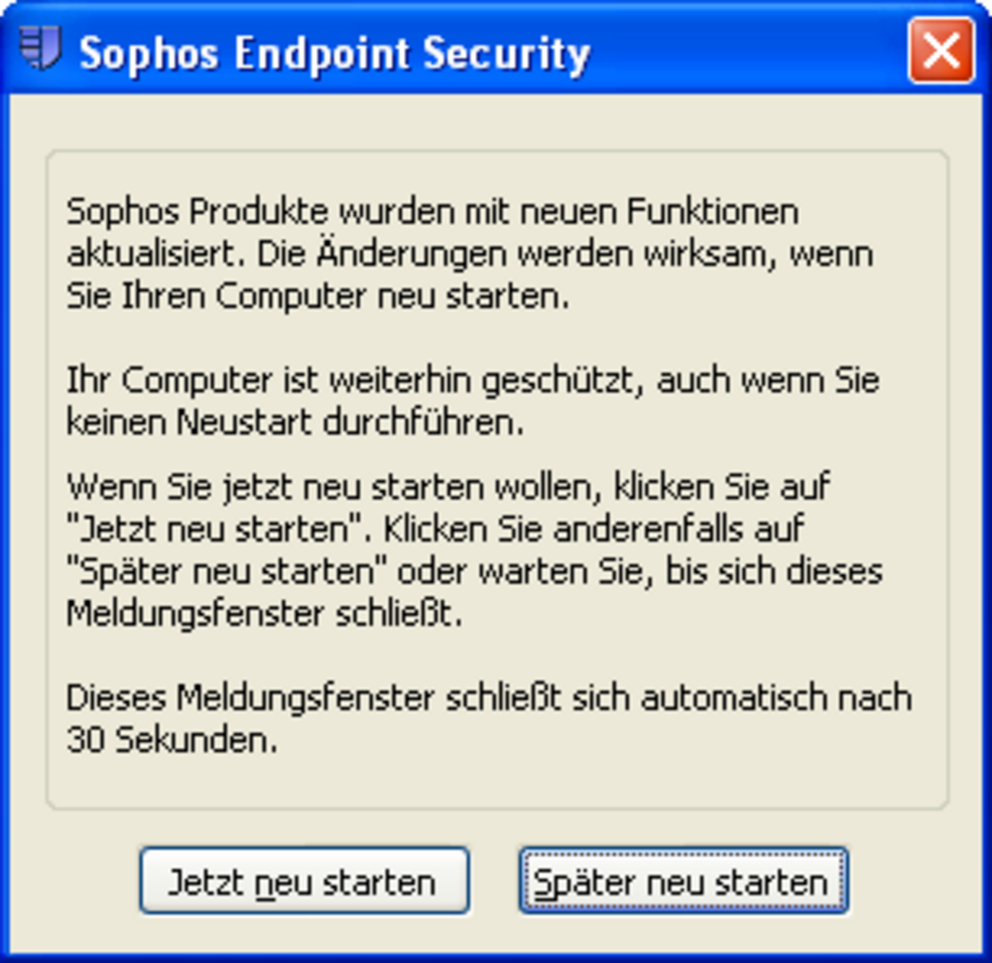
Task: Click empty title bar area right of title
Action: click(747, 51)
